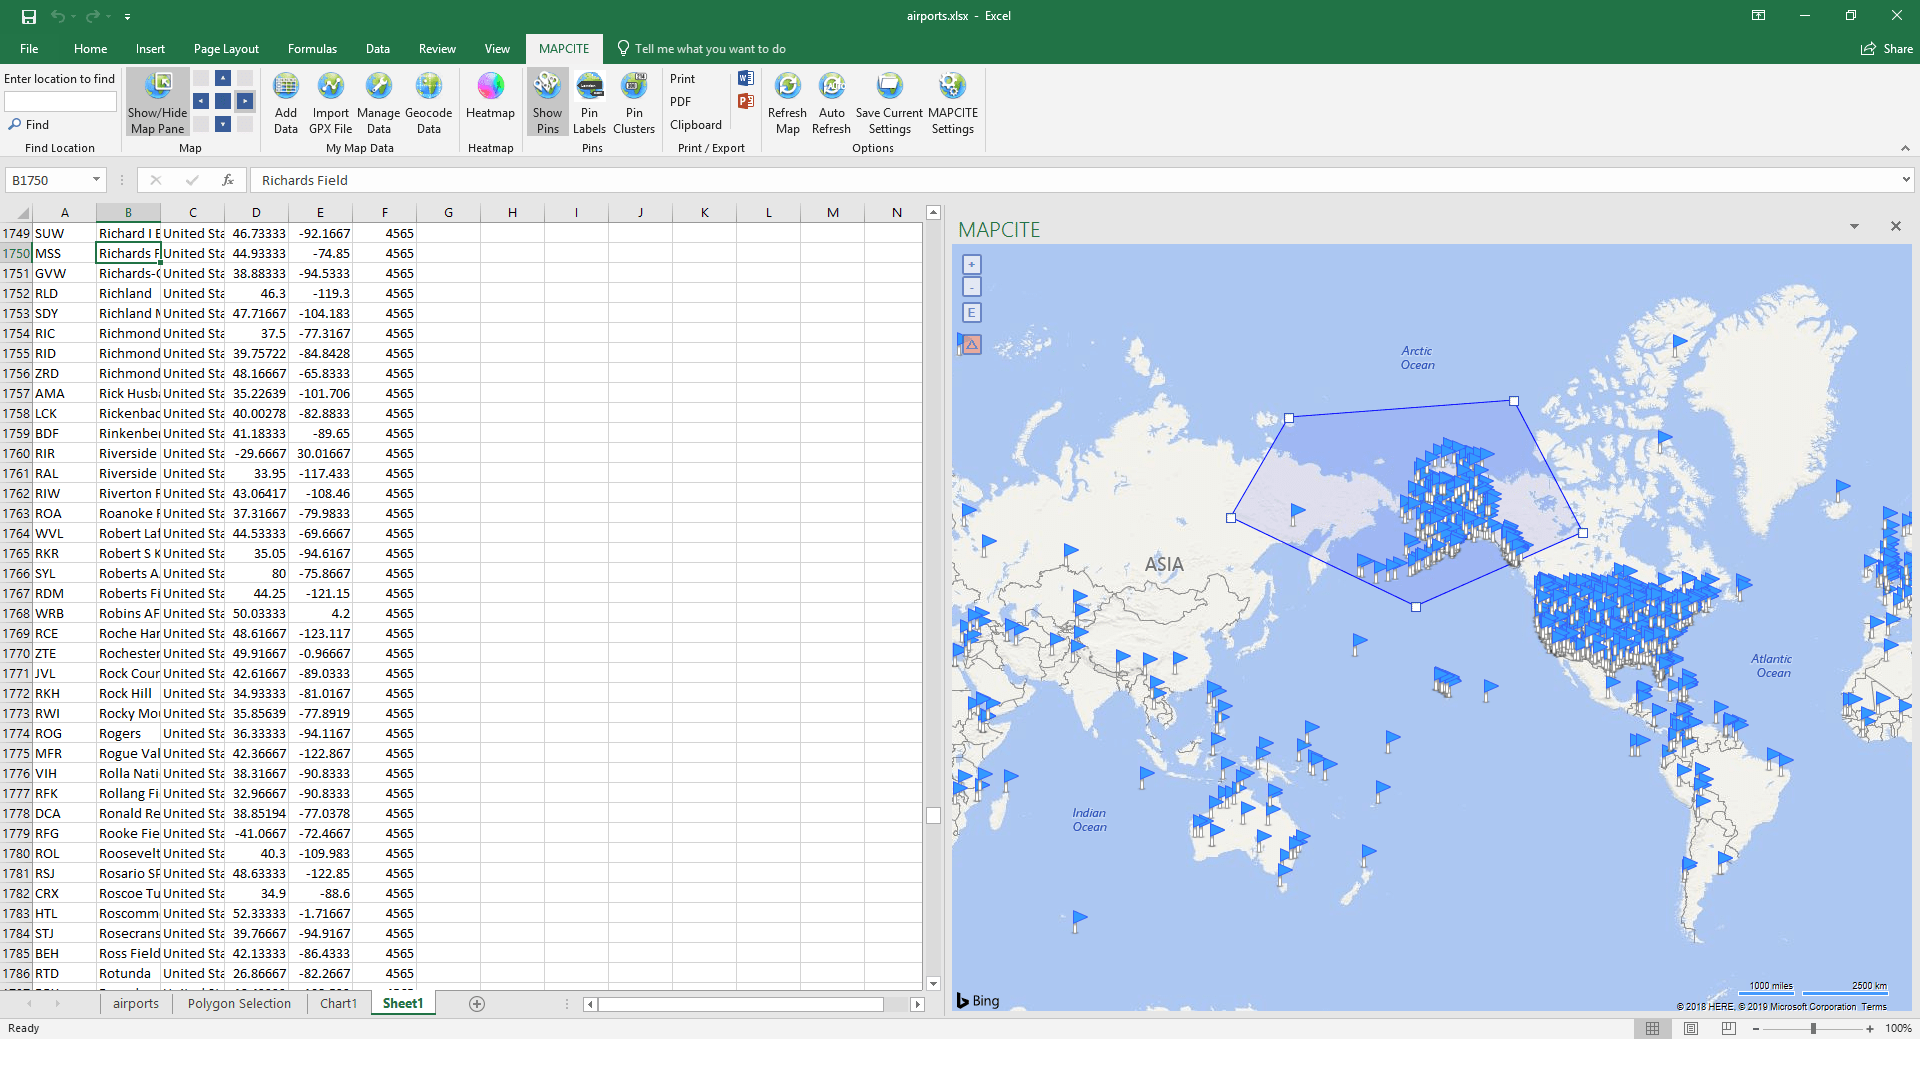The image size is (1920, 1080).
Task: Click the vertical scrollbar up arrow
Action: pos(933,212)
